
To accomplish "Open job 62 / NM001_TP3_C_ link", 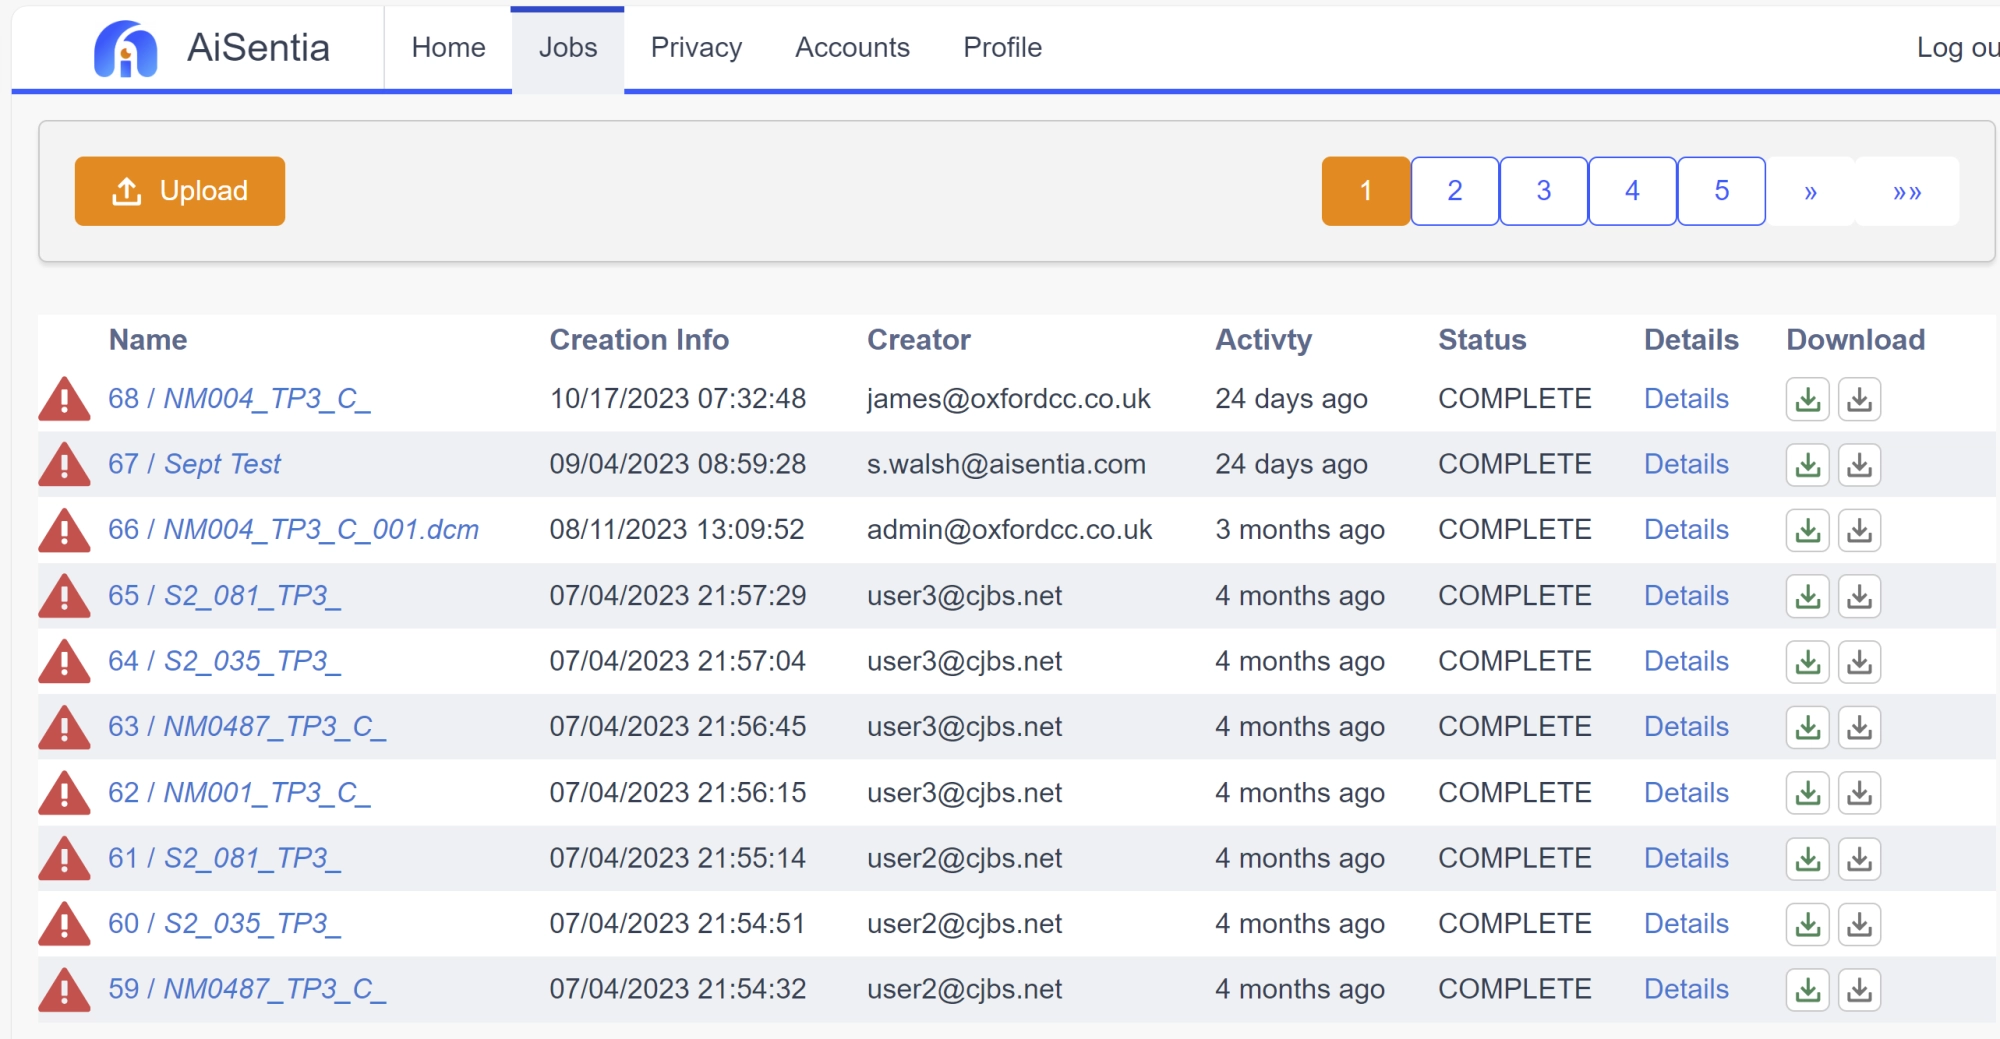I will click(239, 793).
